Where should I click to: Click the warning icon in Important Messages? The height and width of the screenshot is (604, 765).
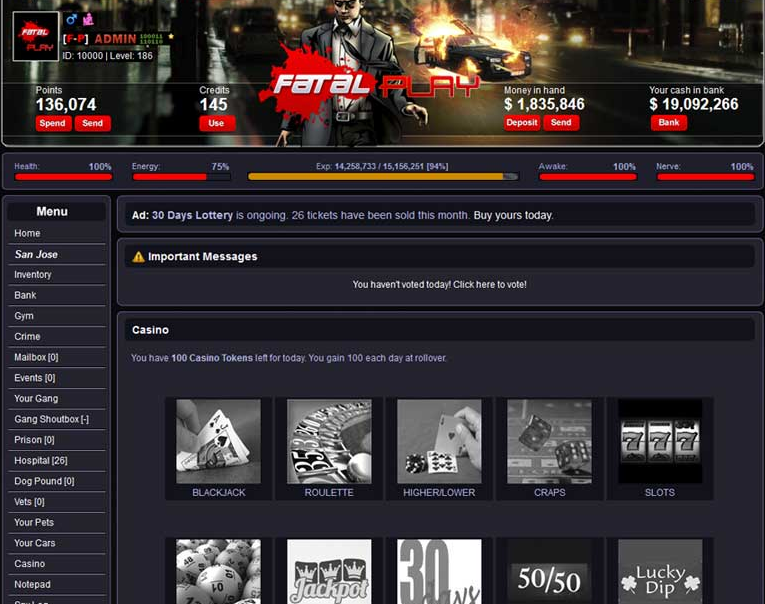(x=139, y=257)
